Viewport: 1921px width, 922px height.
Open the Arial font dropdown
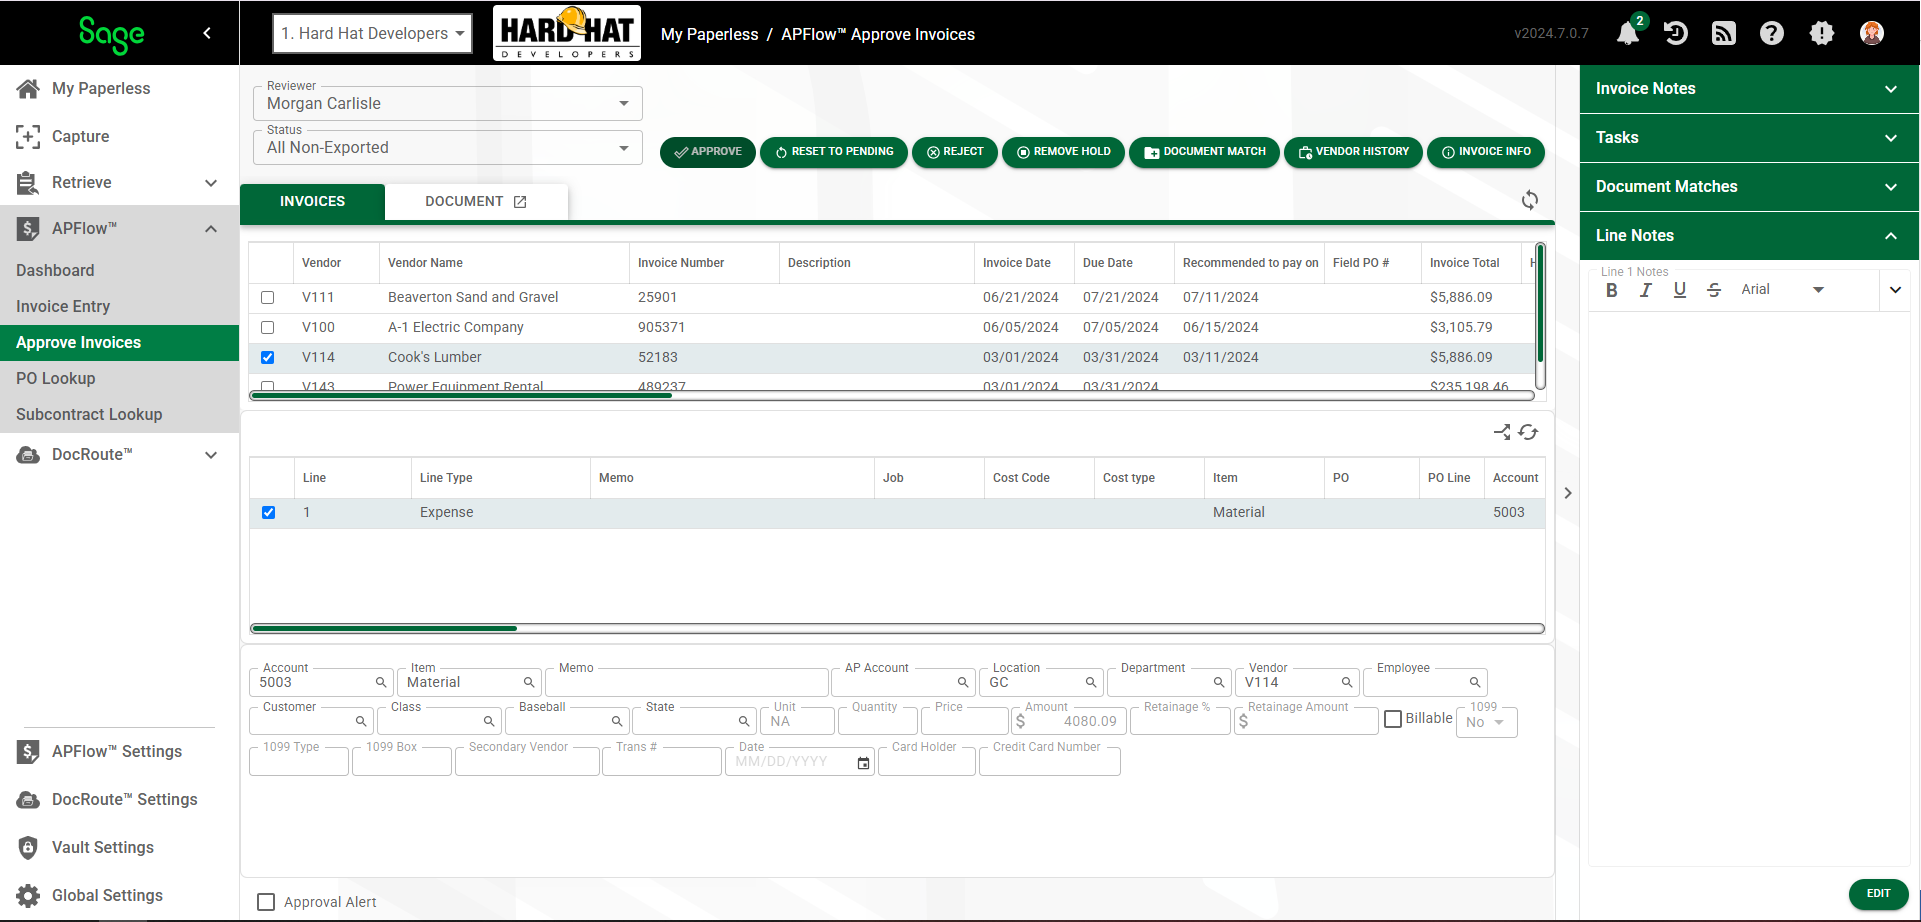[x=1783, y=290]
